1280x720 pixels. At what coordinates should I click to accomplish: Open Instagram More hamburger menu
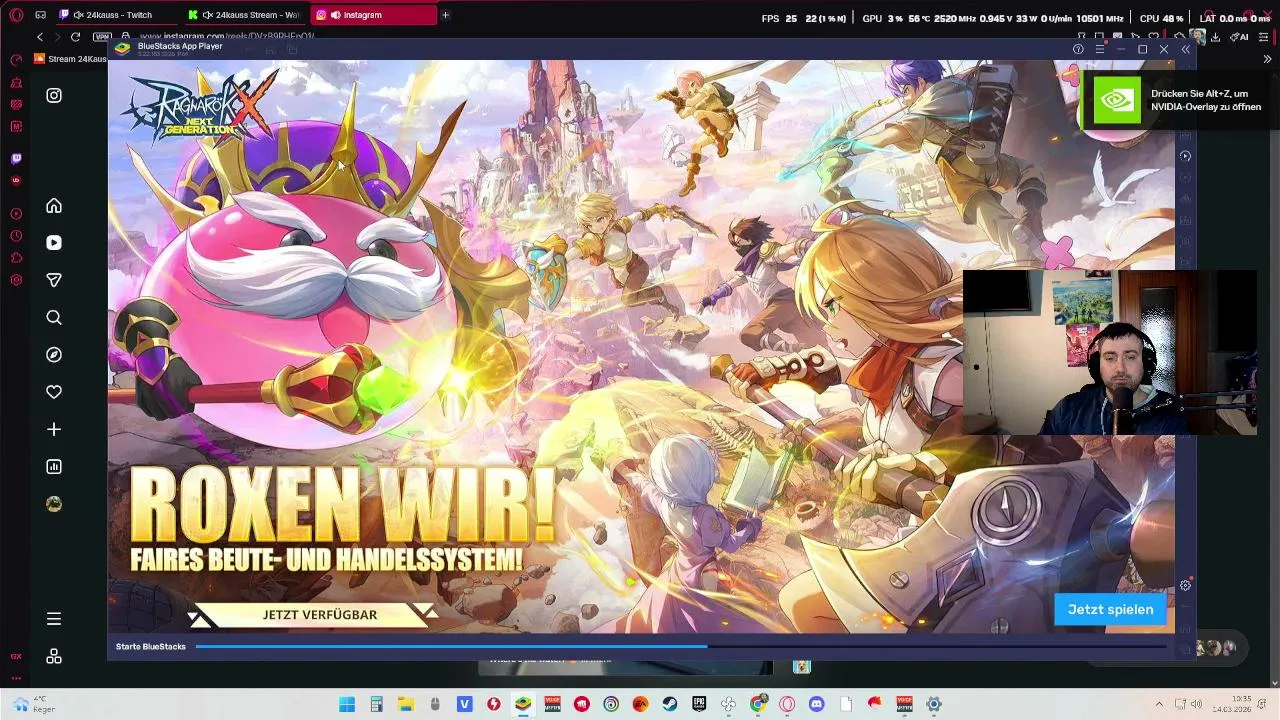click(x=54, y=619)
